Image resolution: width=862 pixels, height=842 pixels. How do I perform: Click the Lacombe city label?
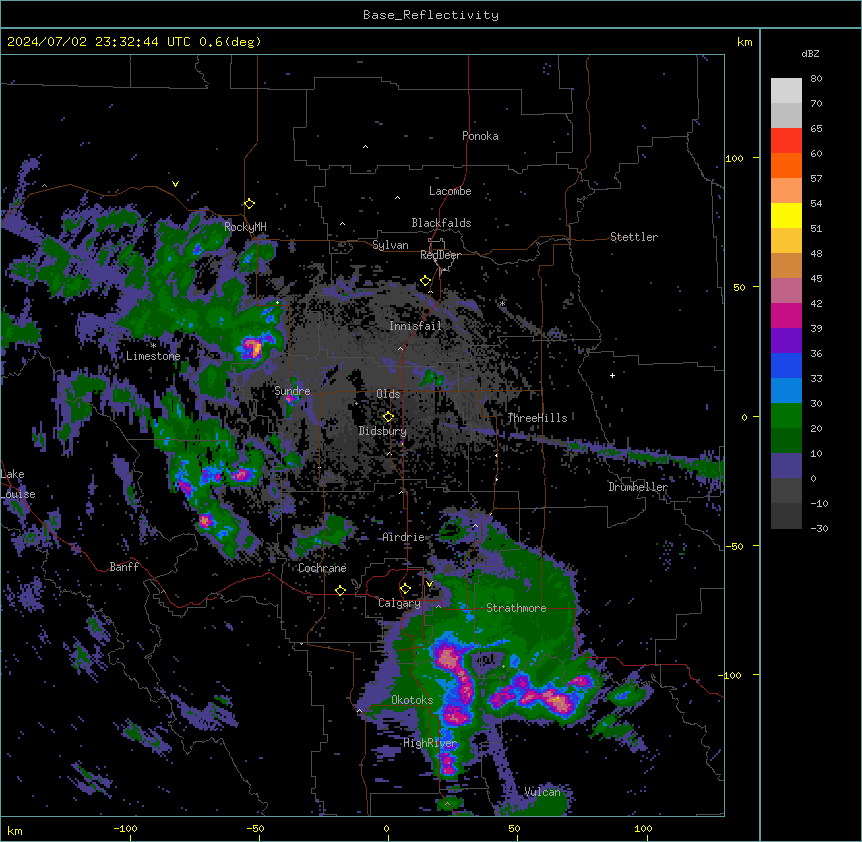coord(450,191)
